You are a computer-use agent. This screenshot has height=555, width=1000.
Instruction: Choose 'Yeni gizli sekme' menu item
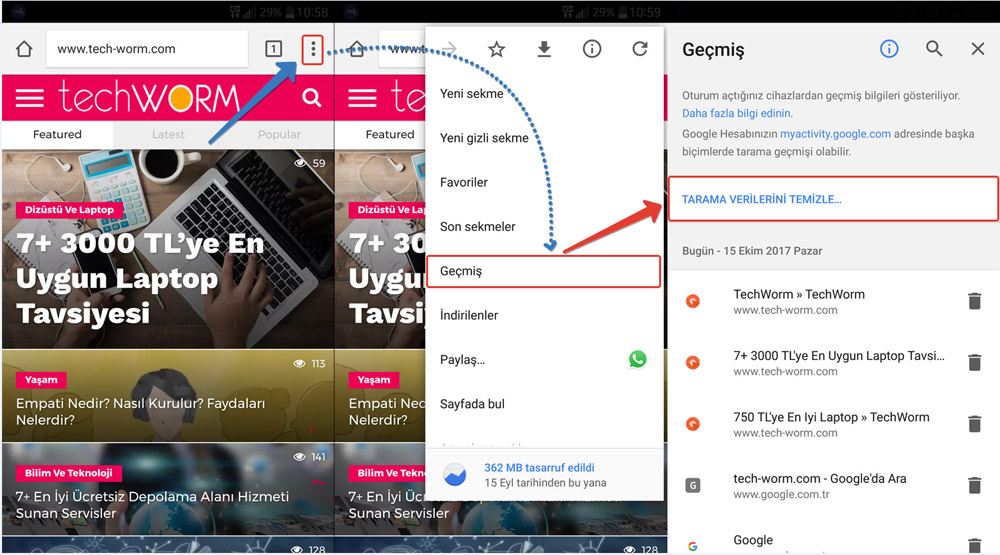(x=484, y=138)
